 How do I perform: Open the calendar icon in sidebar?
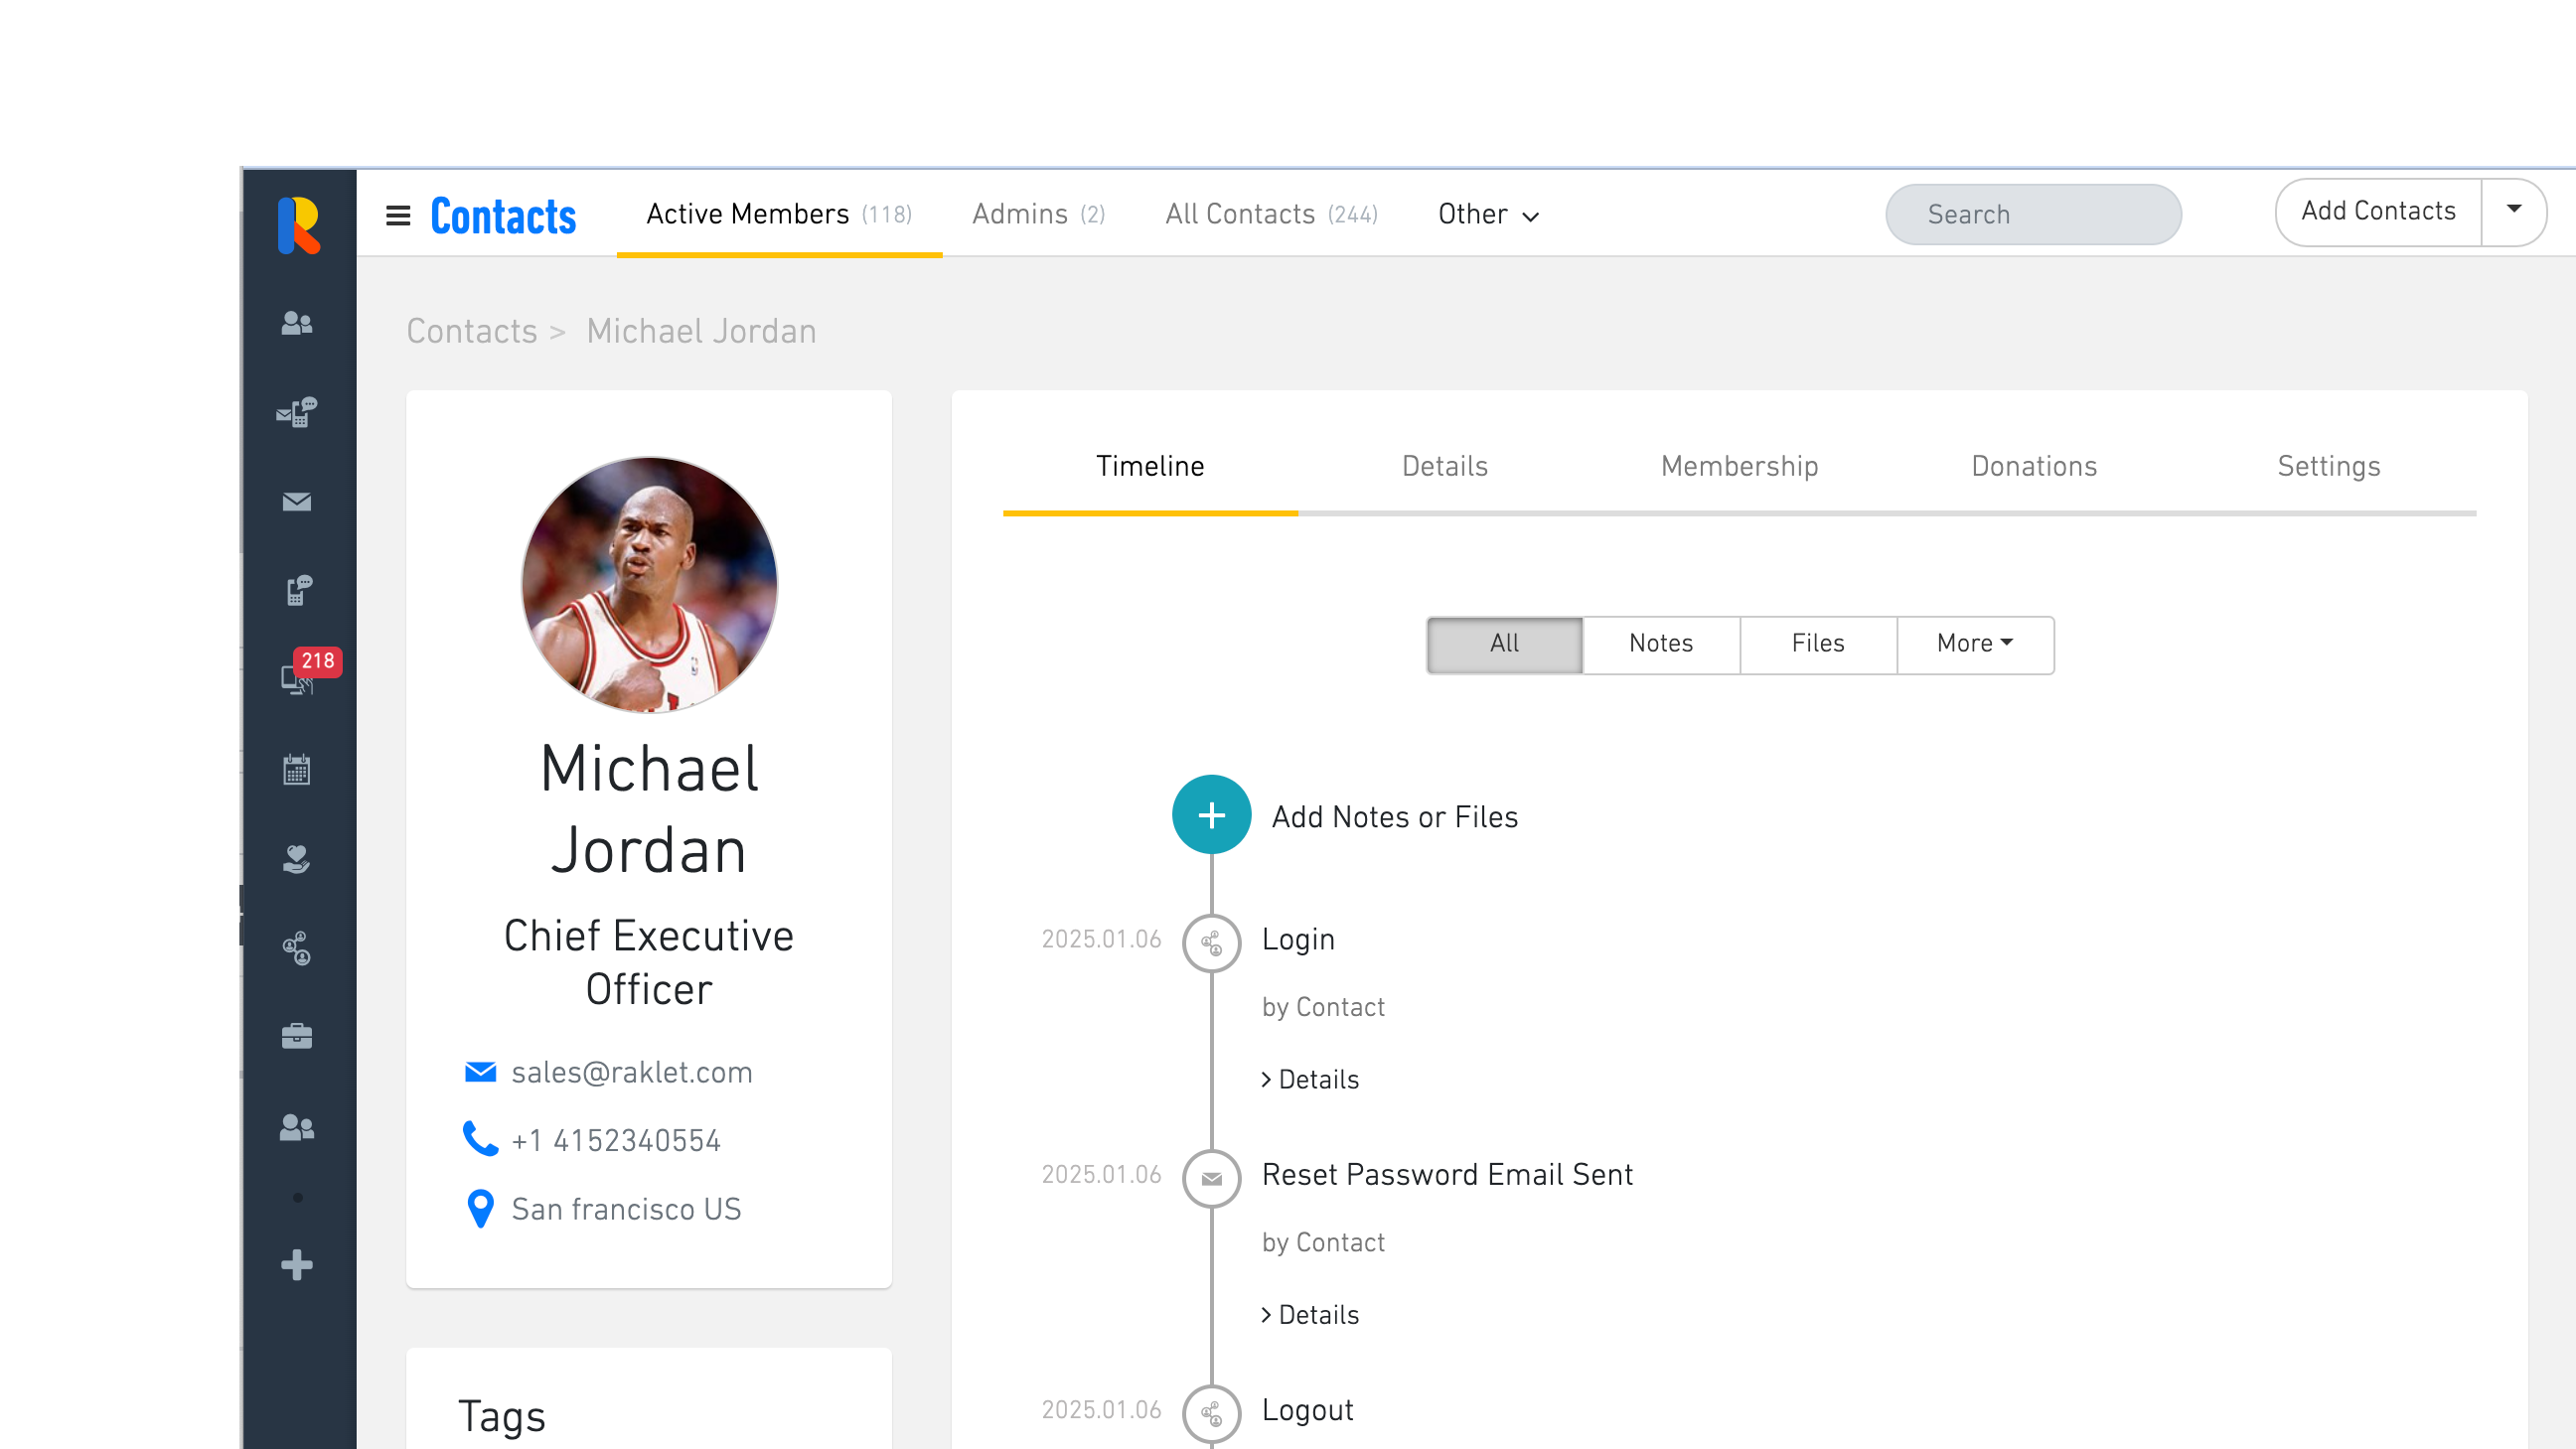[297, 770]
